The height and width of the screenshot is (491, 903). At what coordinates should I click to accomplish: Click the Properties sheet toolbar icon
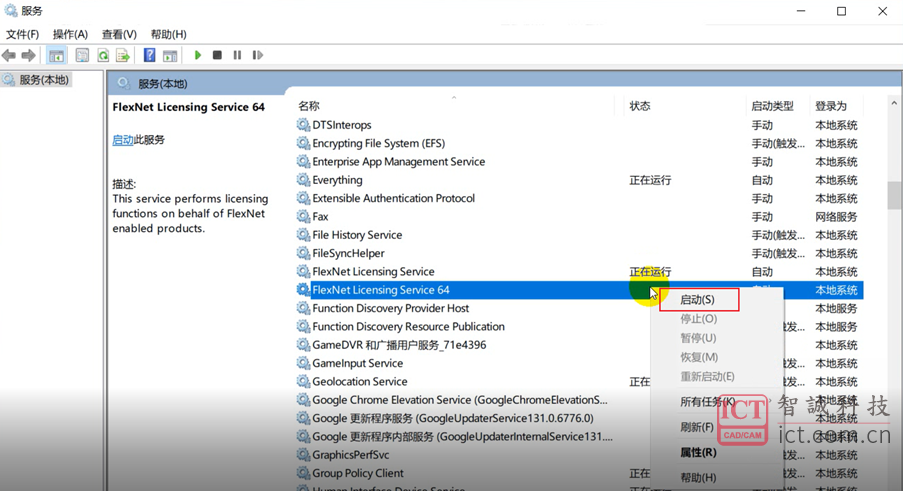click(x=82, y=55)
